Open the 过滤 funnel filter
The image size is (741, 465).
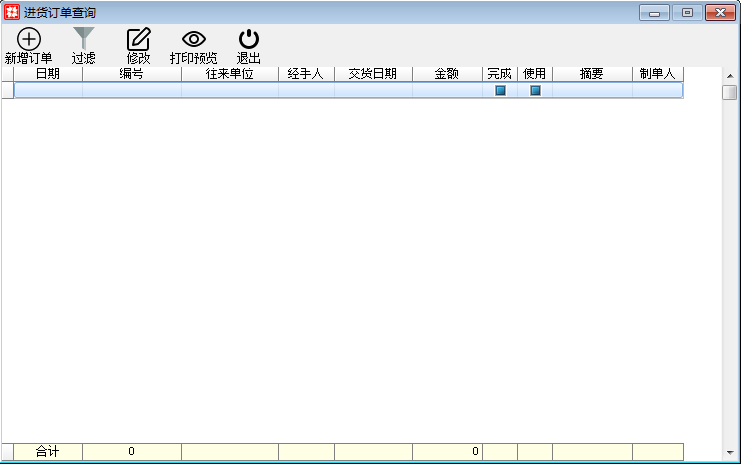84,40
